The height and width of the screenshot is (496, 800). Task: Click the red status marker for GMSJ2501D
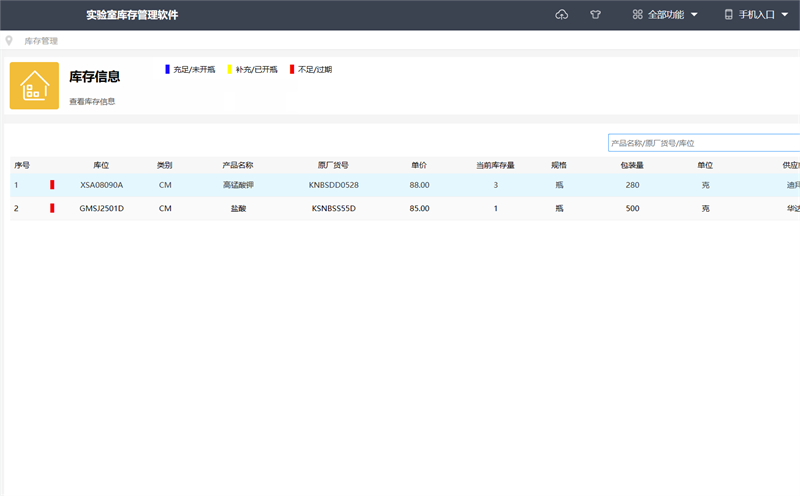pos(52,208)
